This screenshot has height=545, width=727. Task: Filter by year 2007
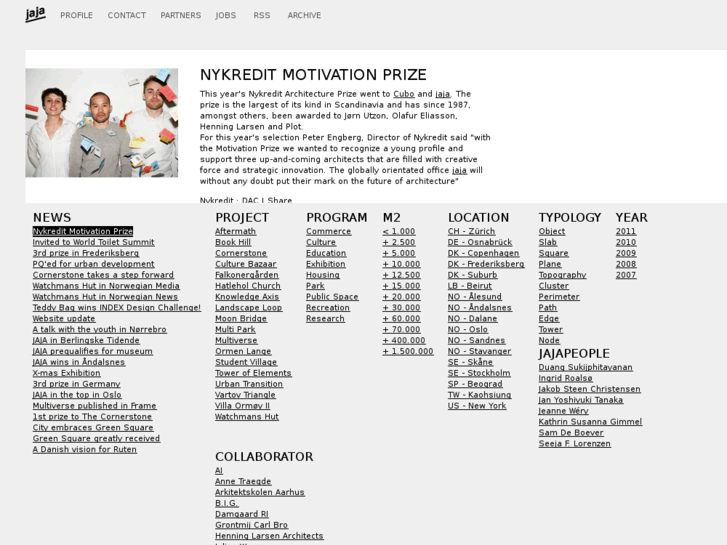626,275
